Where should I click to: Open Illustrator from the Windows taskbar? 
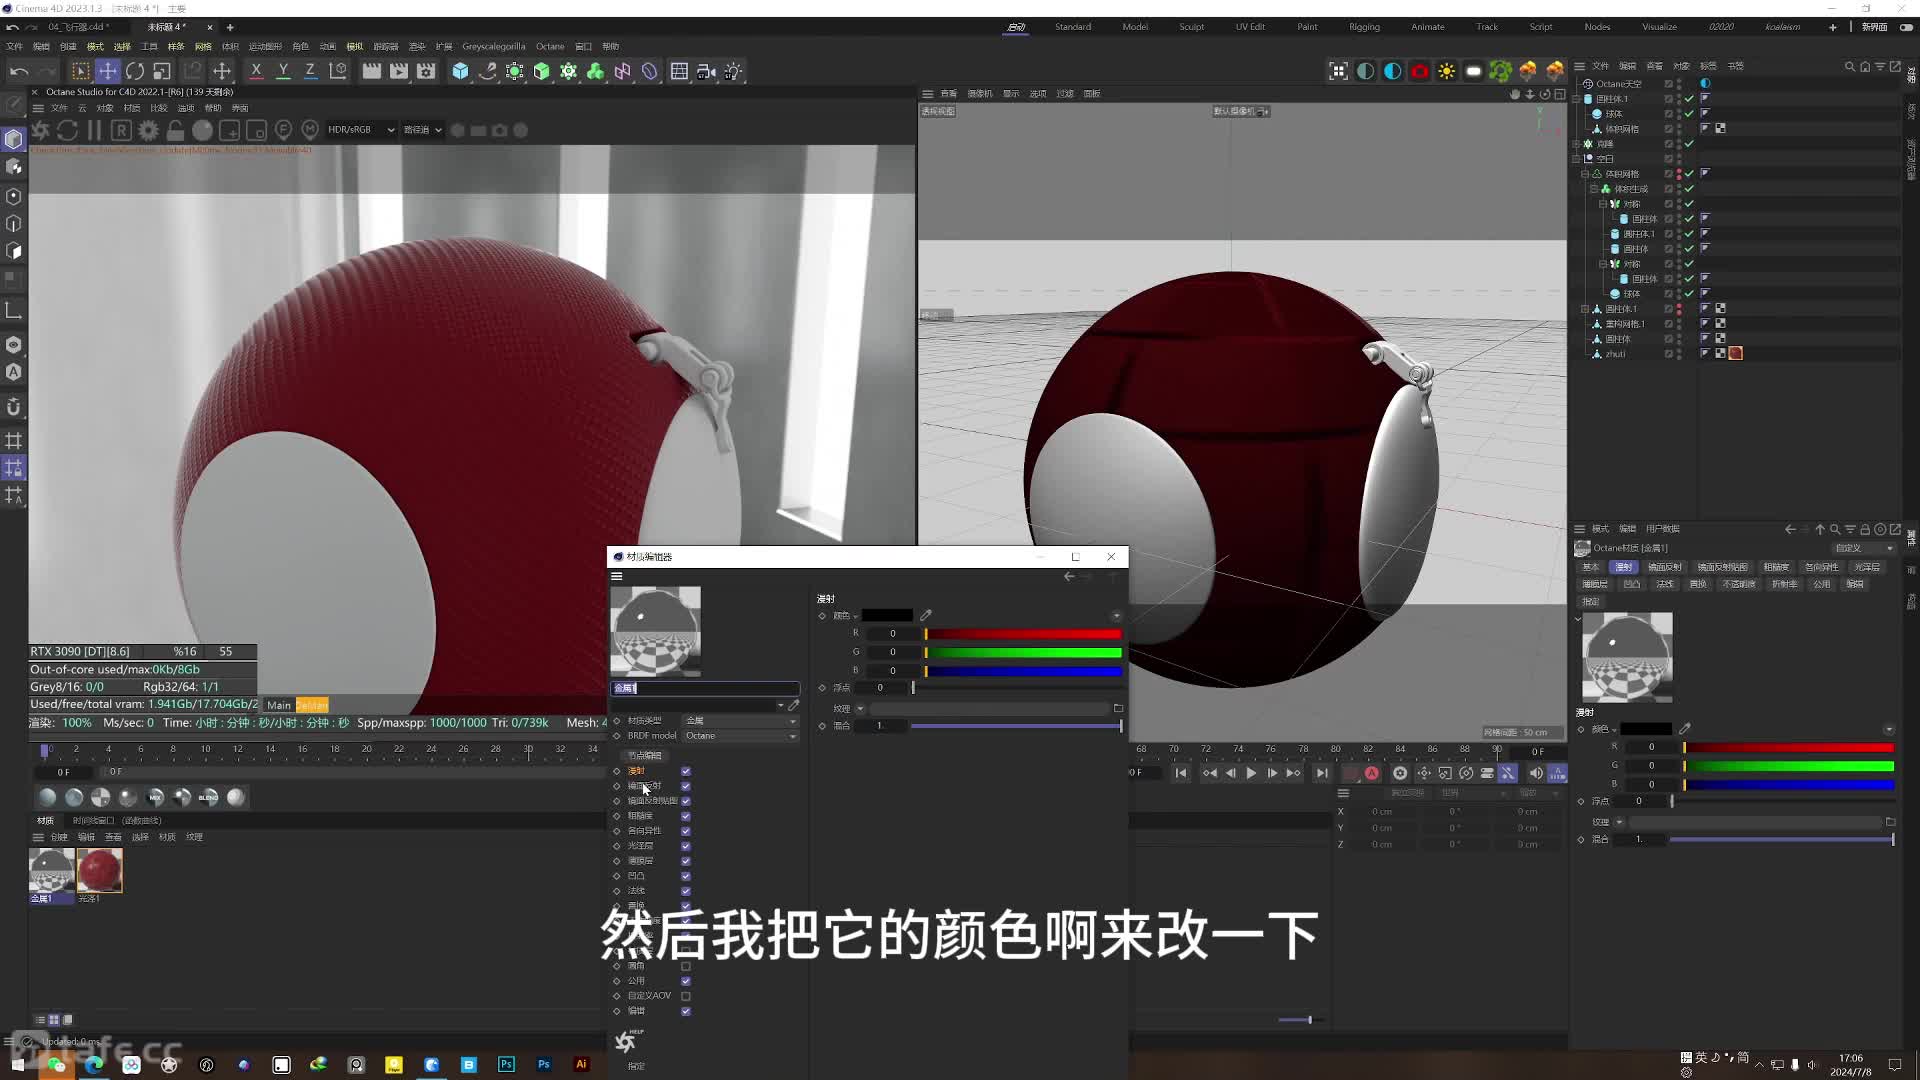pyautogui.click(x=581, y=1064)
